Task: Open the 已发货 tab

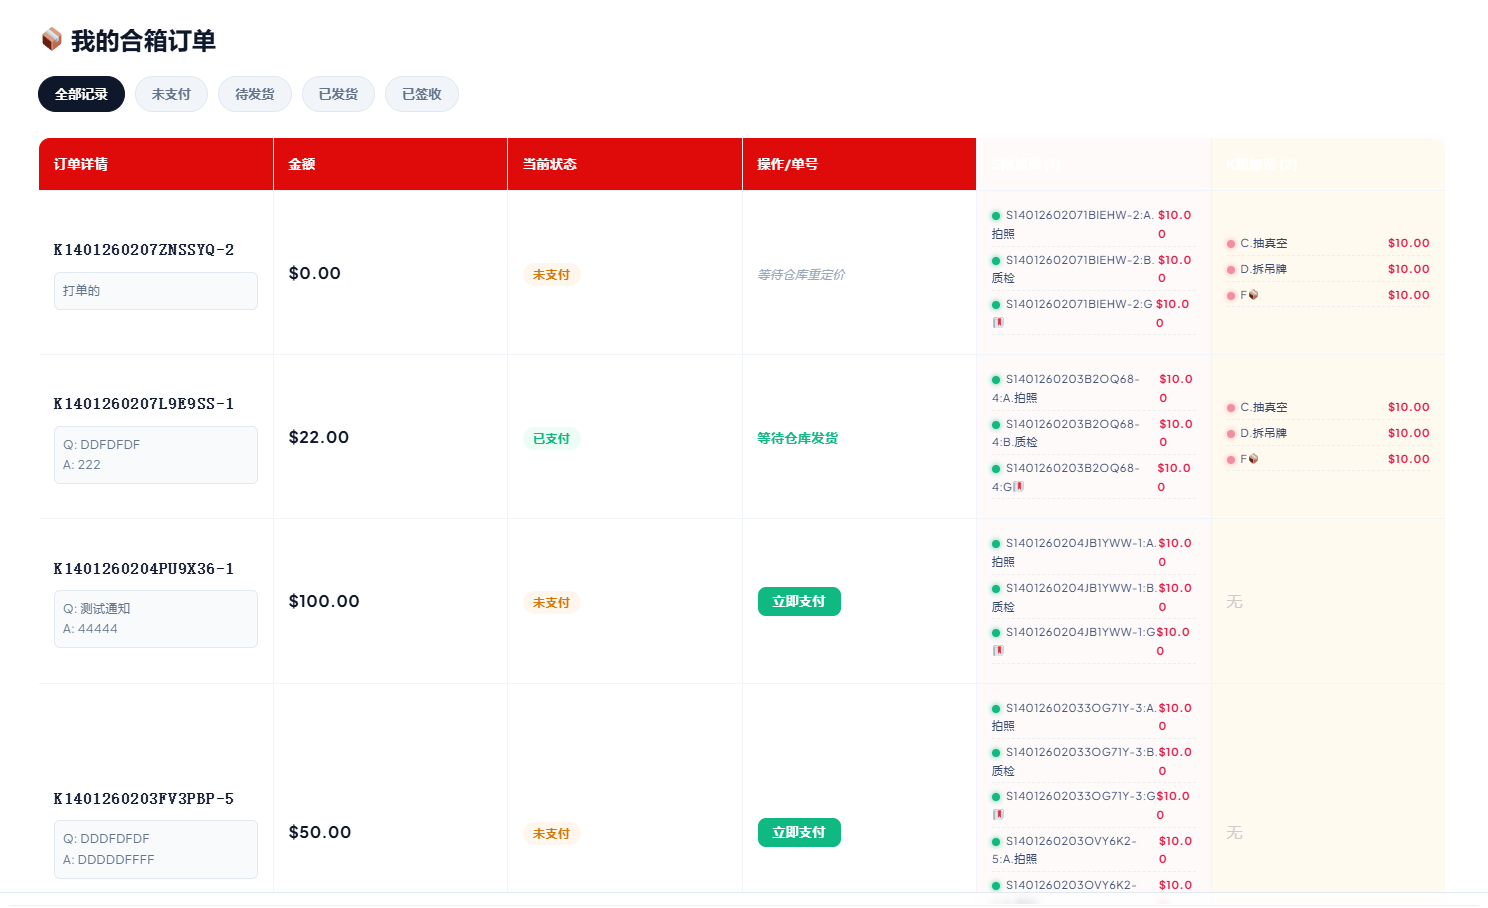Action: tap(338, 94)
